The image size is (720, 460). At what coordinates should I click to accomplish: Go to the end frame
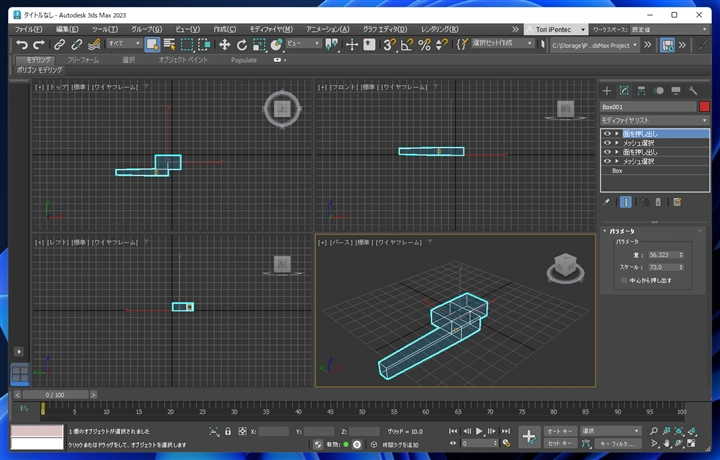click(x=506, y=431)
